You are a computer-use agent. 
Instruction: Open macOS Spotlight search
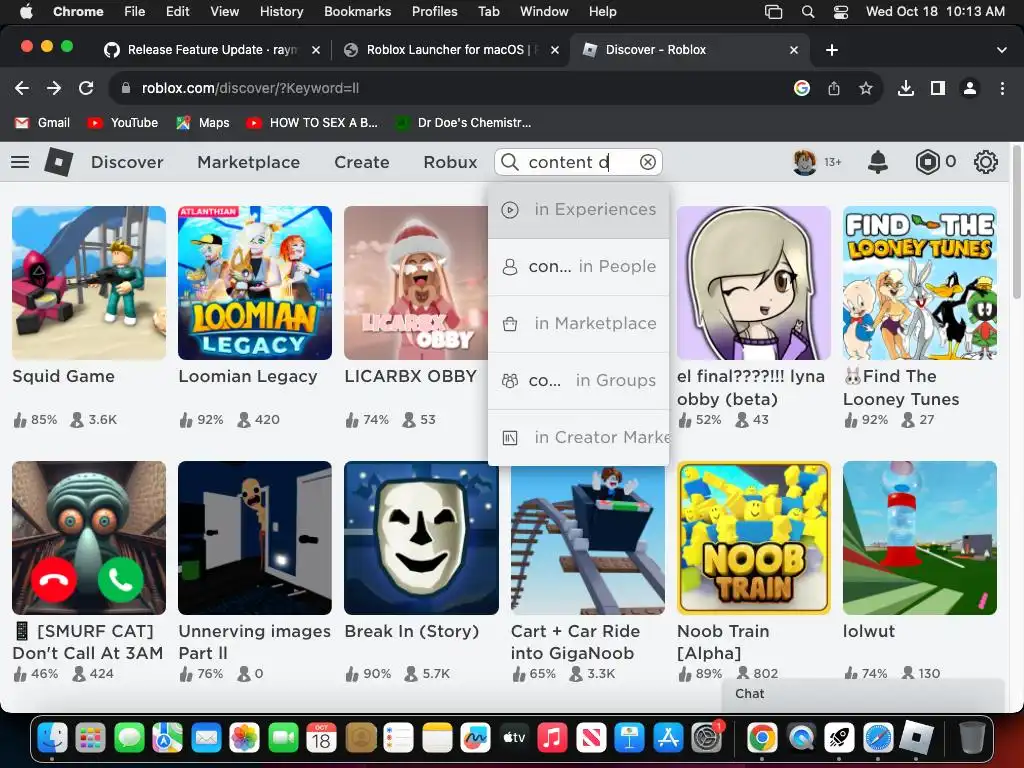[808, 12]
